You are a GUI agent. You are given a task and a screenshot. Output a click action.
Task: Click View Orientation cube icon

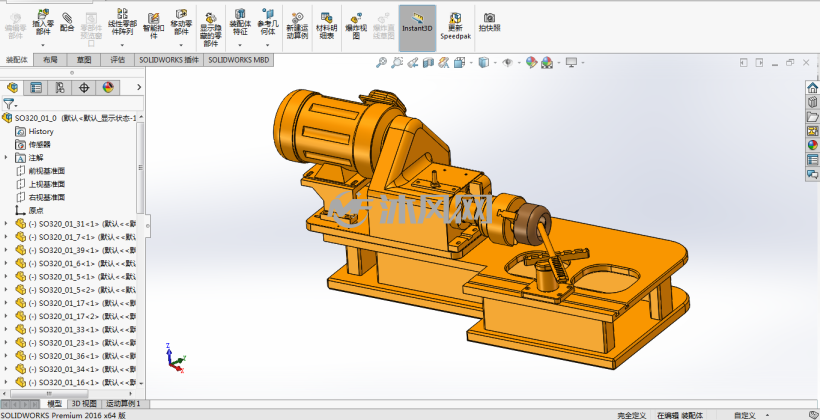(x=460, y=63)
